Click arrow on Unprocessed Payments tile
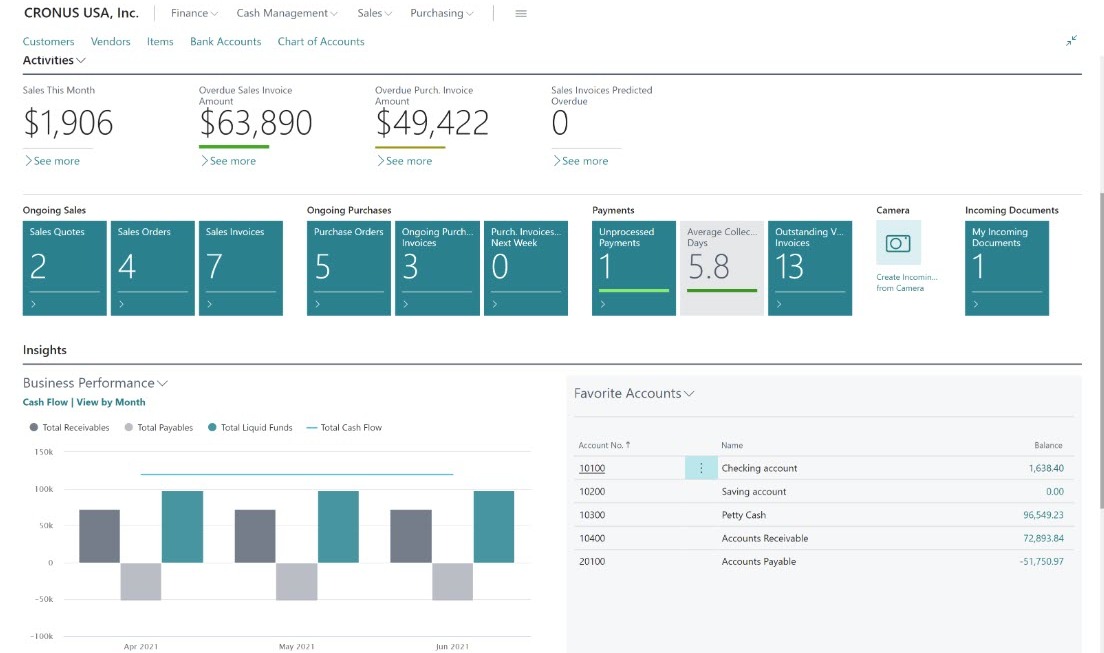 coord(602,303)
